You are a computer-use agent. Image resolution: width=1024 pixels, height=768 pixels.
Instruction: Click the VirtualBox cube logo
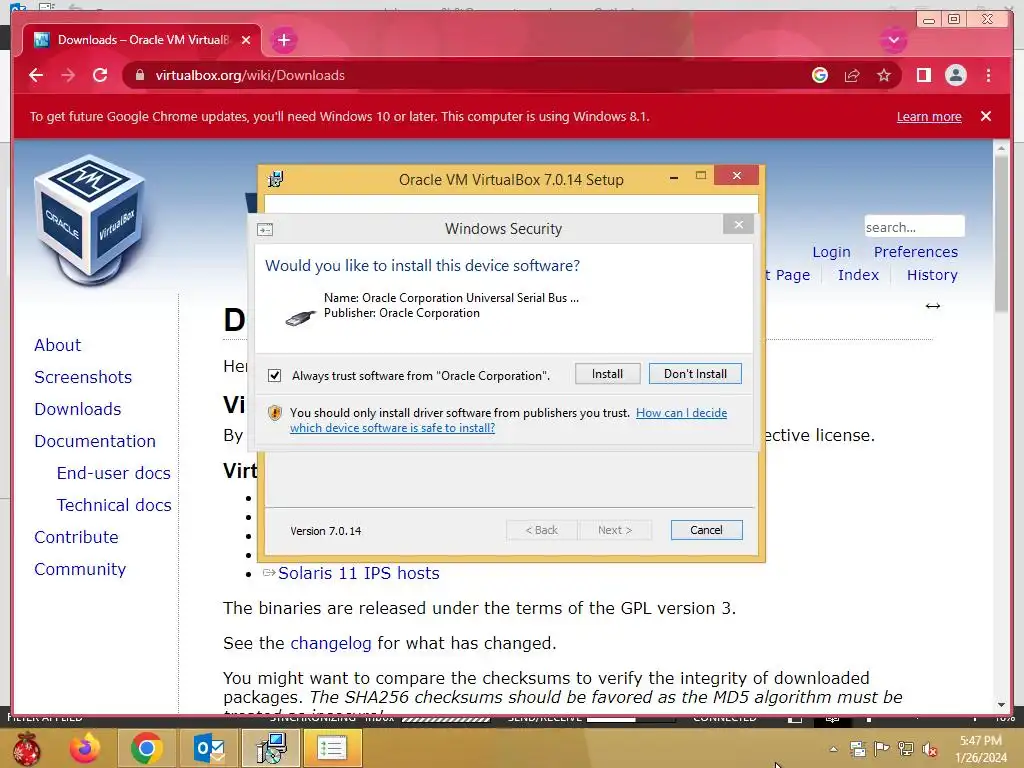tap(90, 221)
